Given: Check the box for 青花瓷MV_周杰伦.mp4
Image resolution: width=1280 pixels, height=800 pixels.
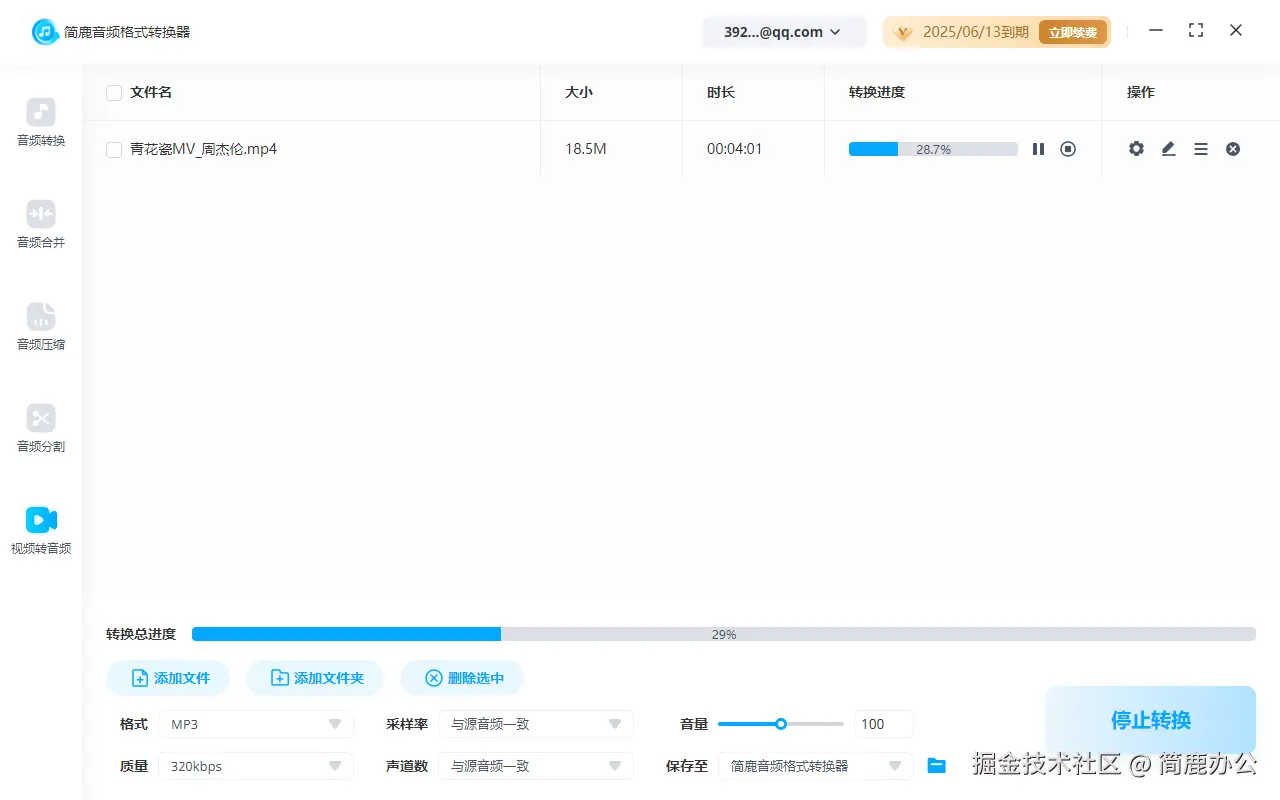Looking at the screenshot, I should pyautogui.click(x=114, y=150).
